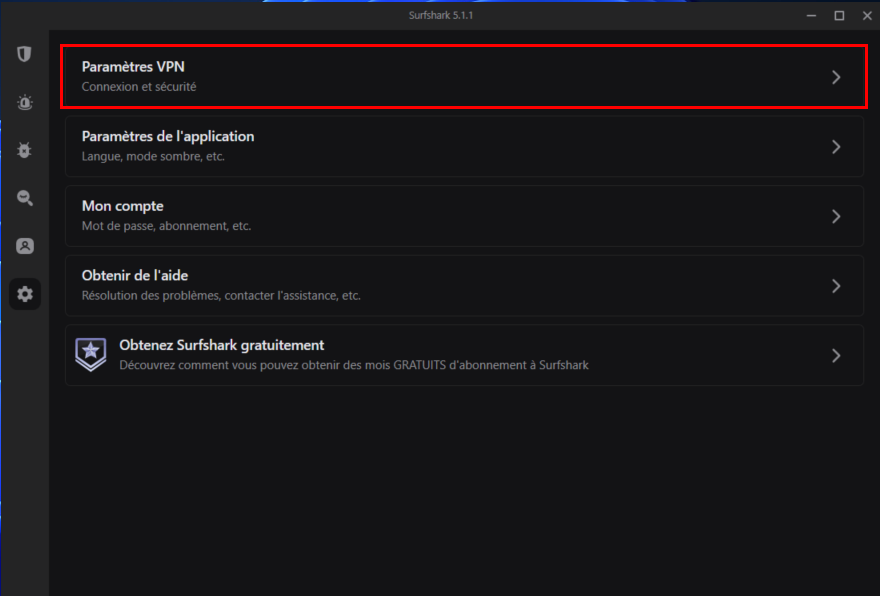The height and width of the screenshot is (596, 880).
Task: Click the 'Découvrez comment vous pouvez obtenir' description
Action: [354, 365]
